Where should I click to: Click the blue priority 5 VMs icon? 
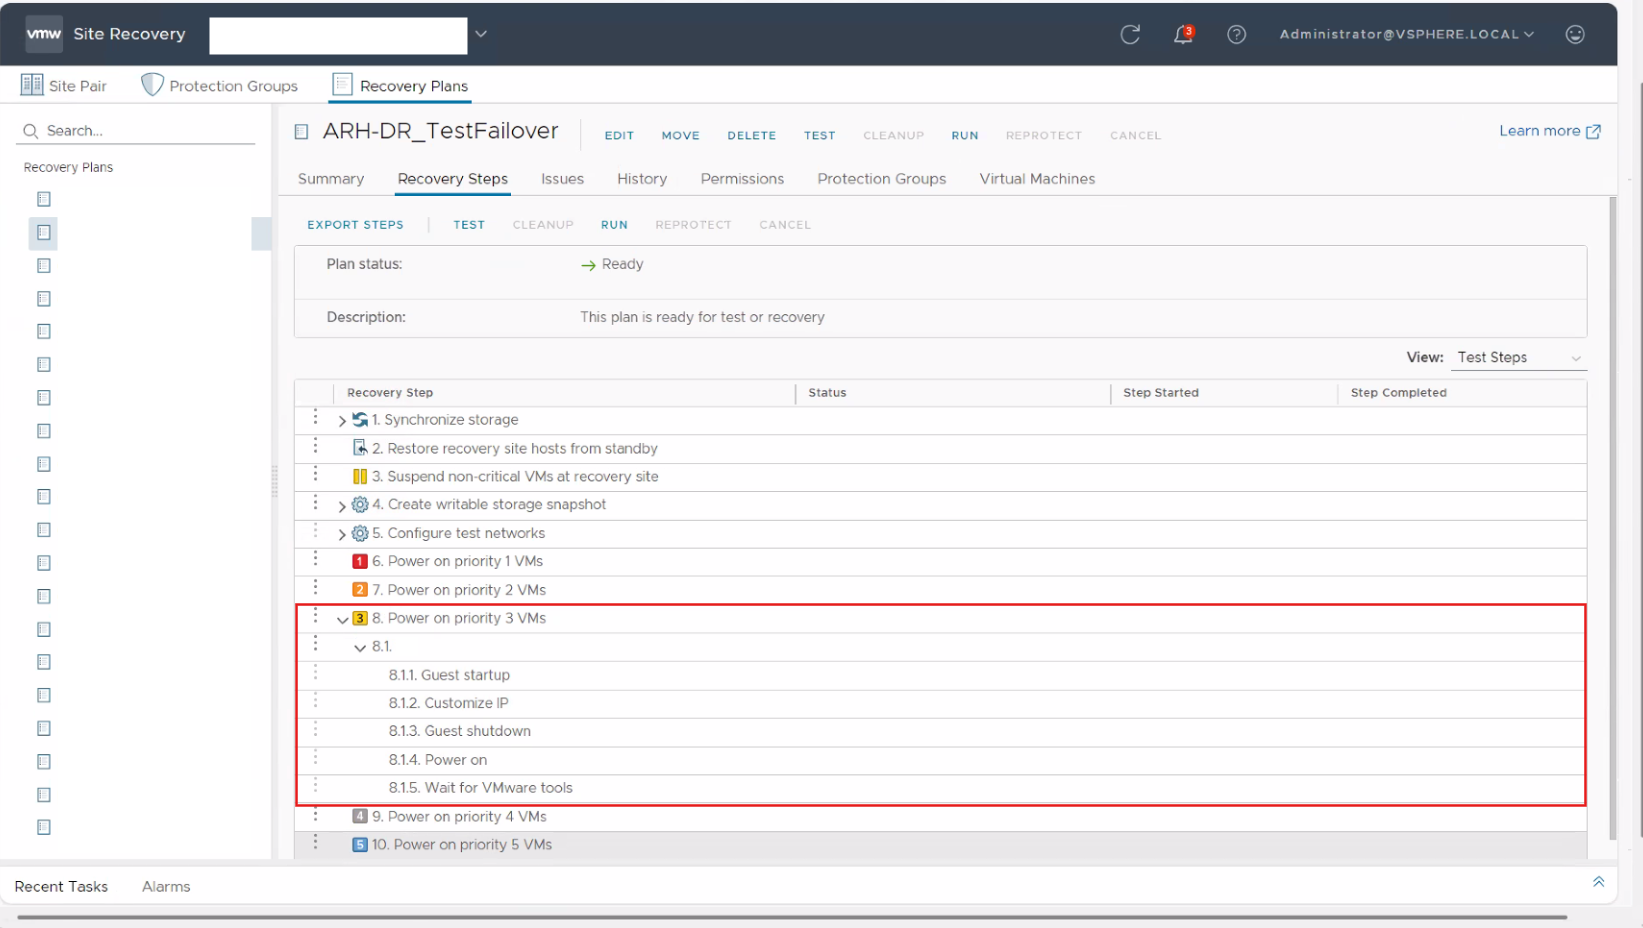[x=360, y=845]
